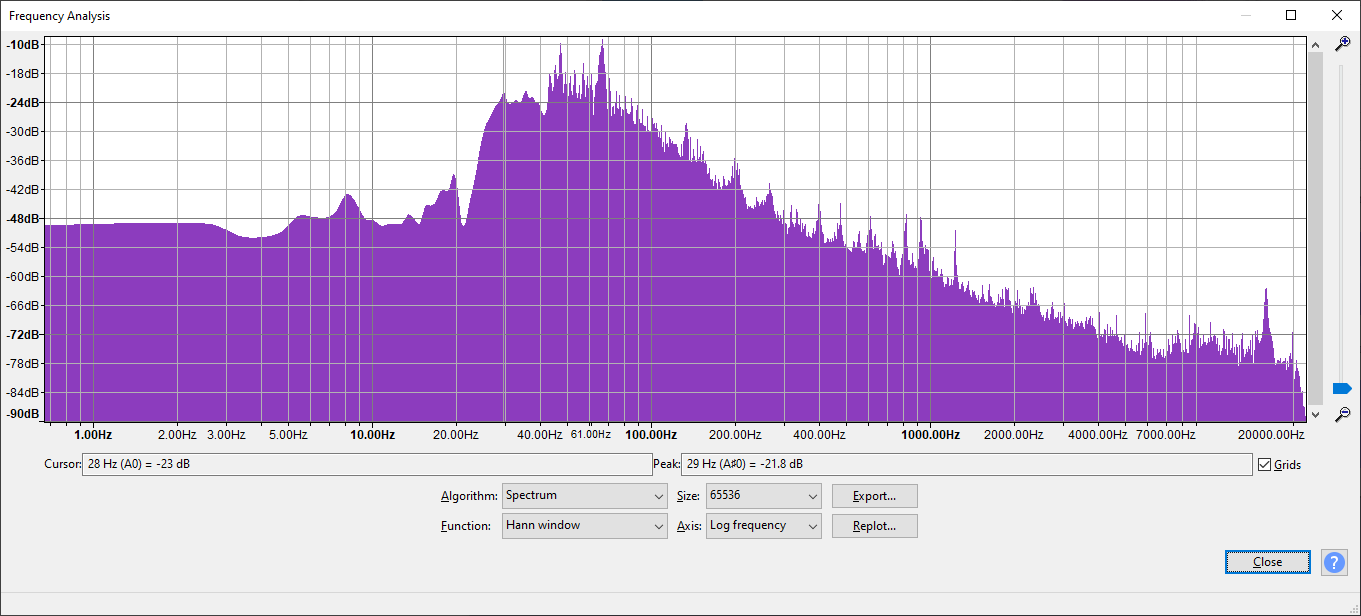Open the Size dropdown showing 65536
Screen dimensions: 1361x616
(764, 496)
